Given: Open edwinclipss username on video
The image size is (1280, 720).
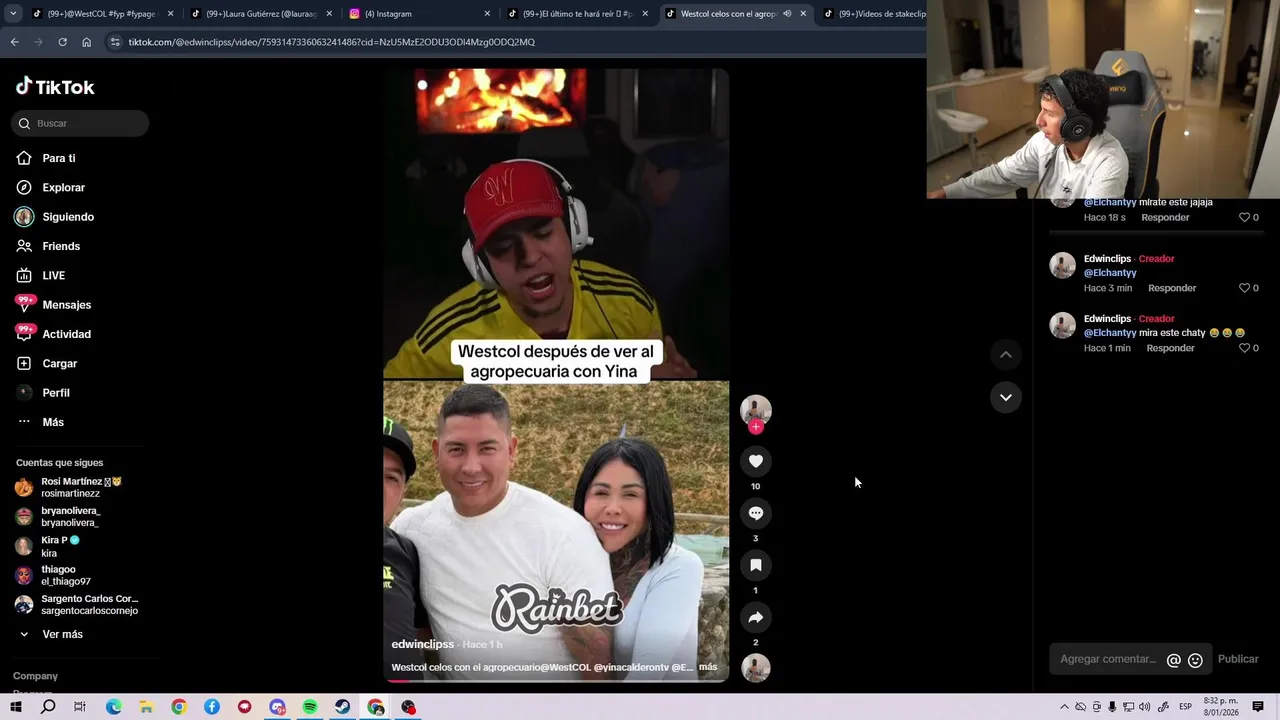Looking at the screenshot, I should point(423,644).
